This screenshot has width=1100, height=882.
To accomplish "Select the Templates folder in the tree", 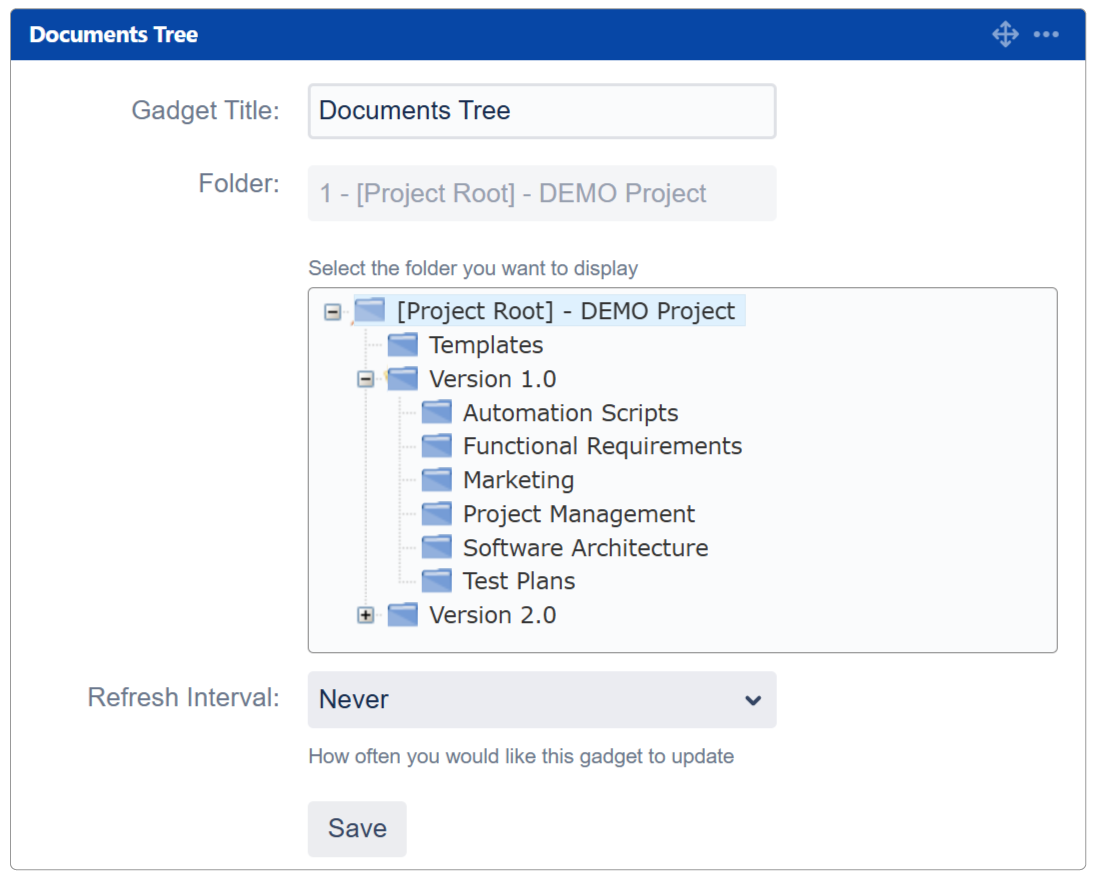I will [x=486, y=344].
